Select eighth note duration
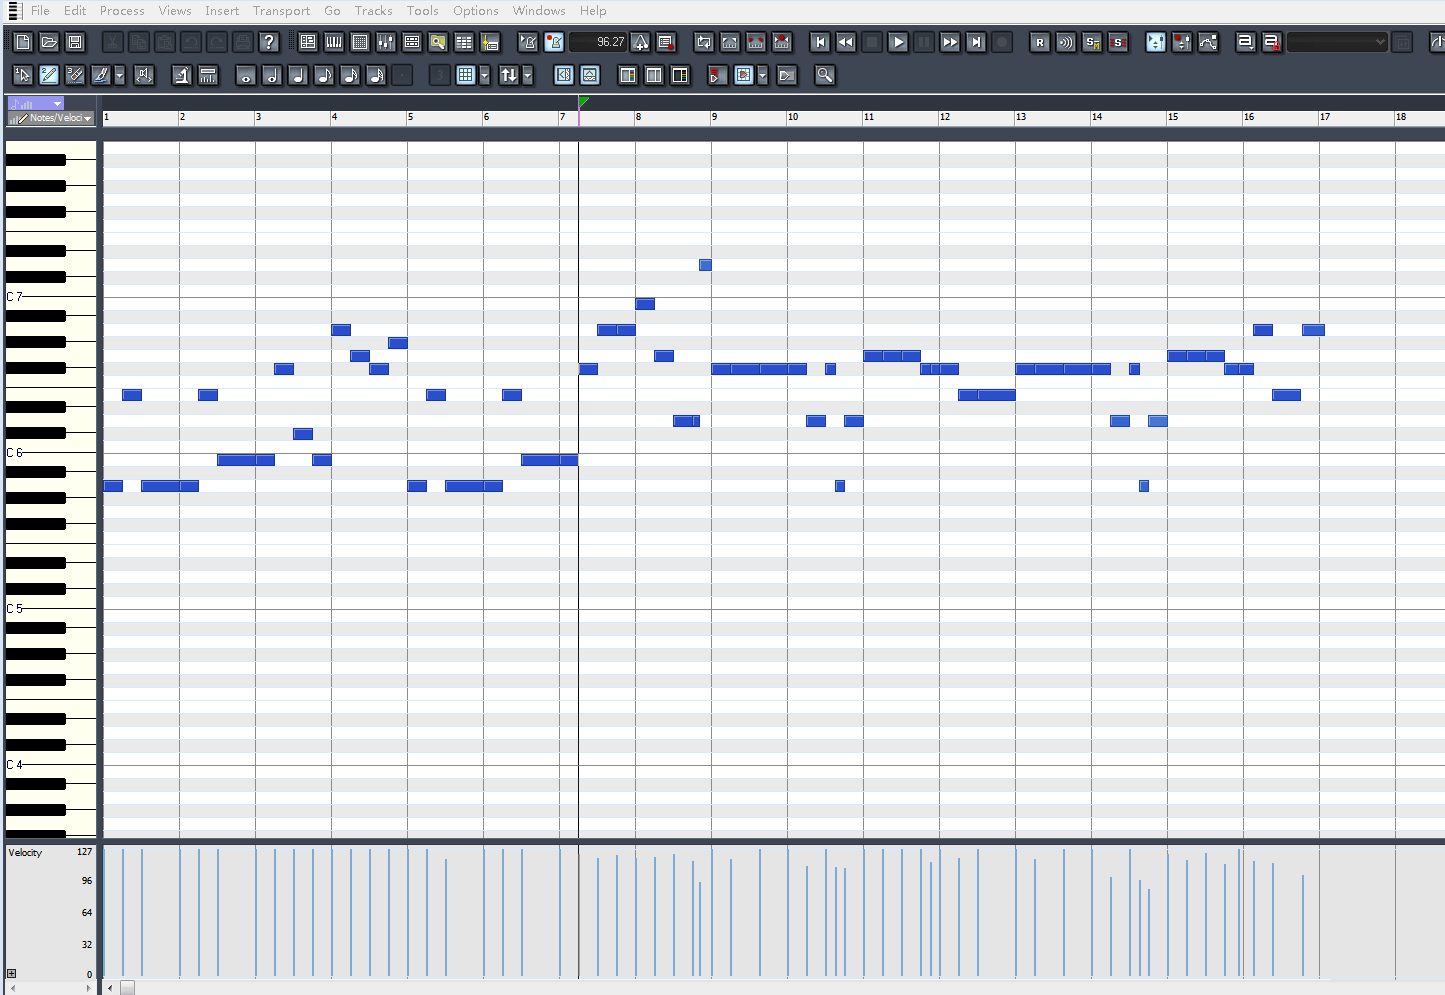Viewport: 1445px width, 995px height. click(x=324, y=75)
